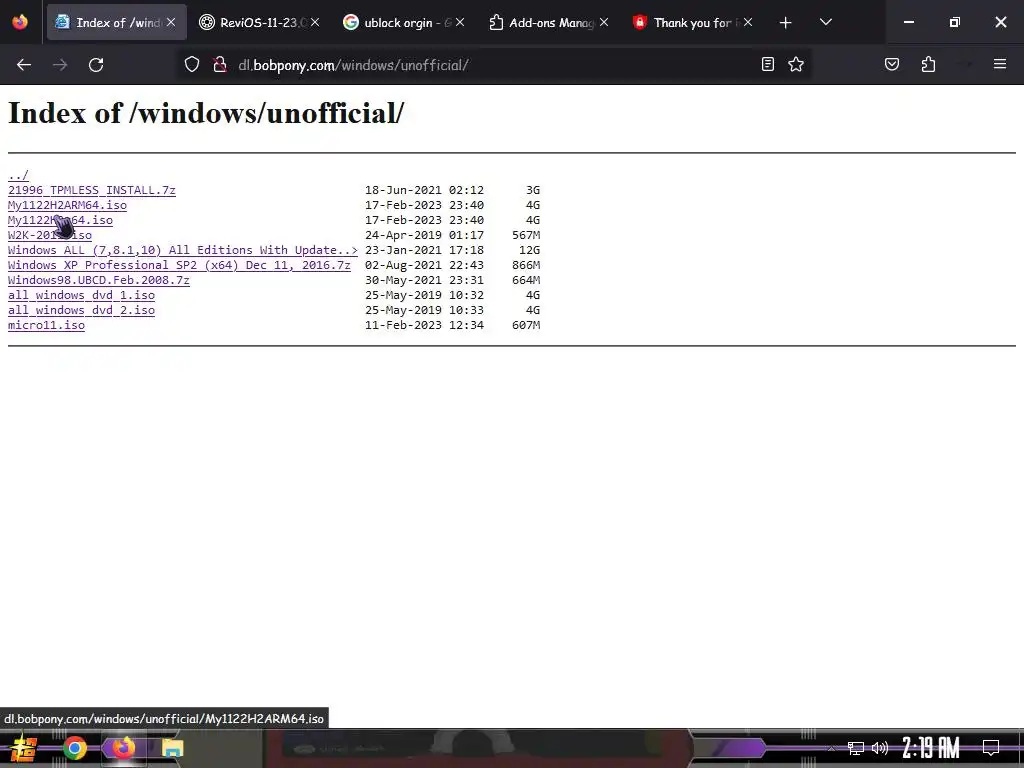Open the taskbar clock showing 2:19 AM

(x=931, y=748)
